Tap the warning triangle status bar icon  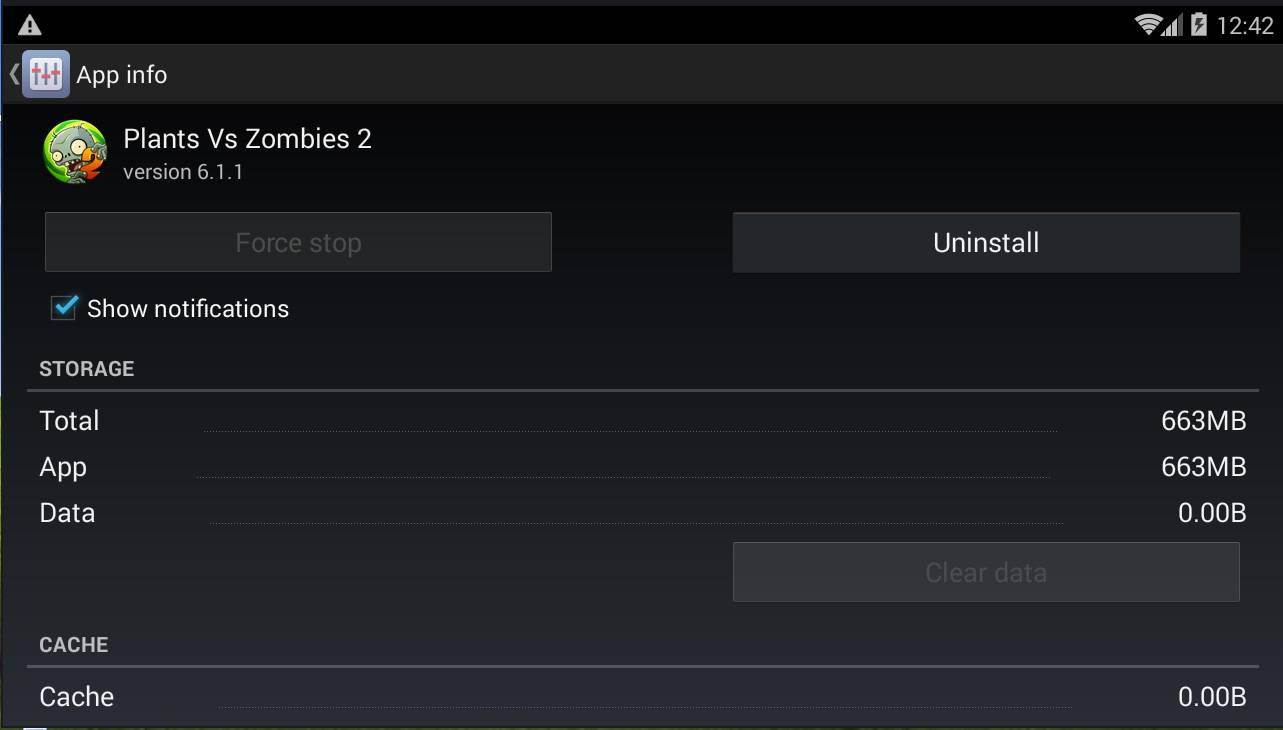29,25
